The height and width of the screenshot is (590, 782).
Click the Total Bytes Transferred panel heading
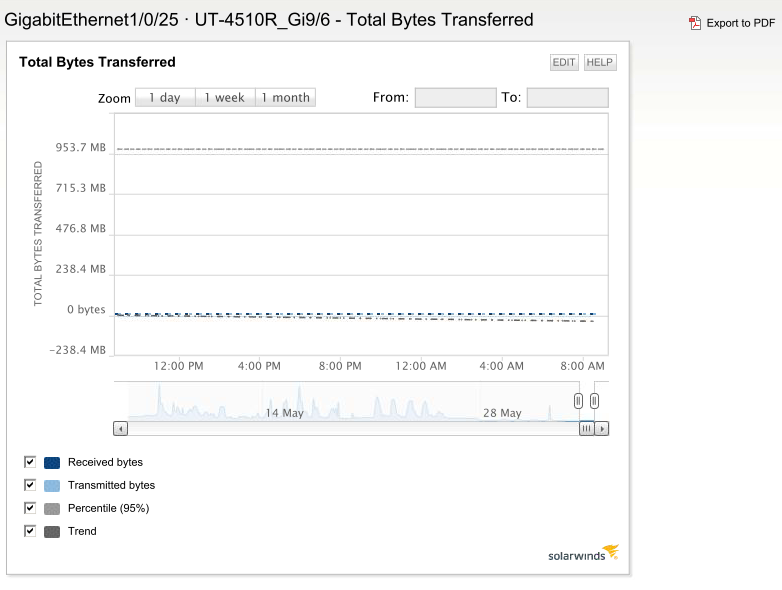[x=97, y=62]
